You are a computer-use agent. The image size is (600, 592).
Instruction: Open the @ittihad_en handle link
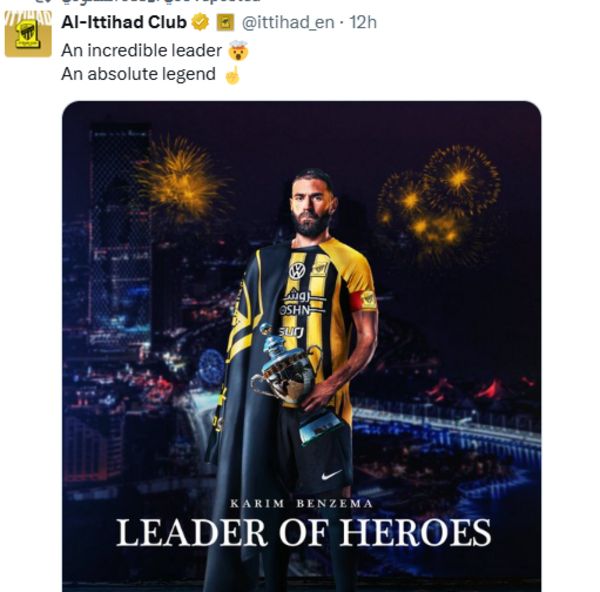[x=288, y=22]
